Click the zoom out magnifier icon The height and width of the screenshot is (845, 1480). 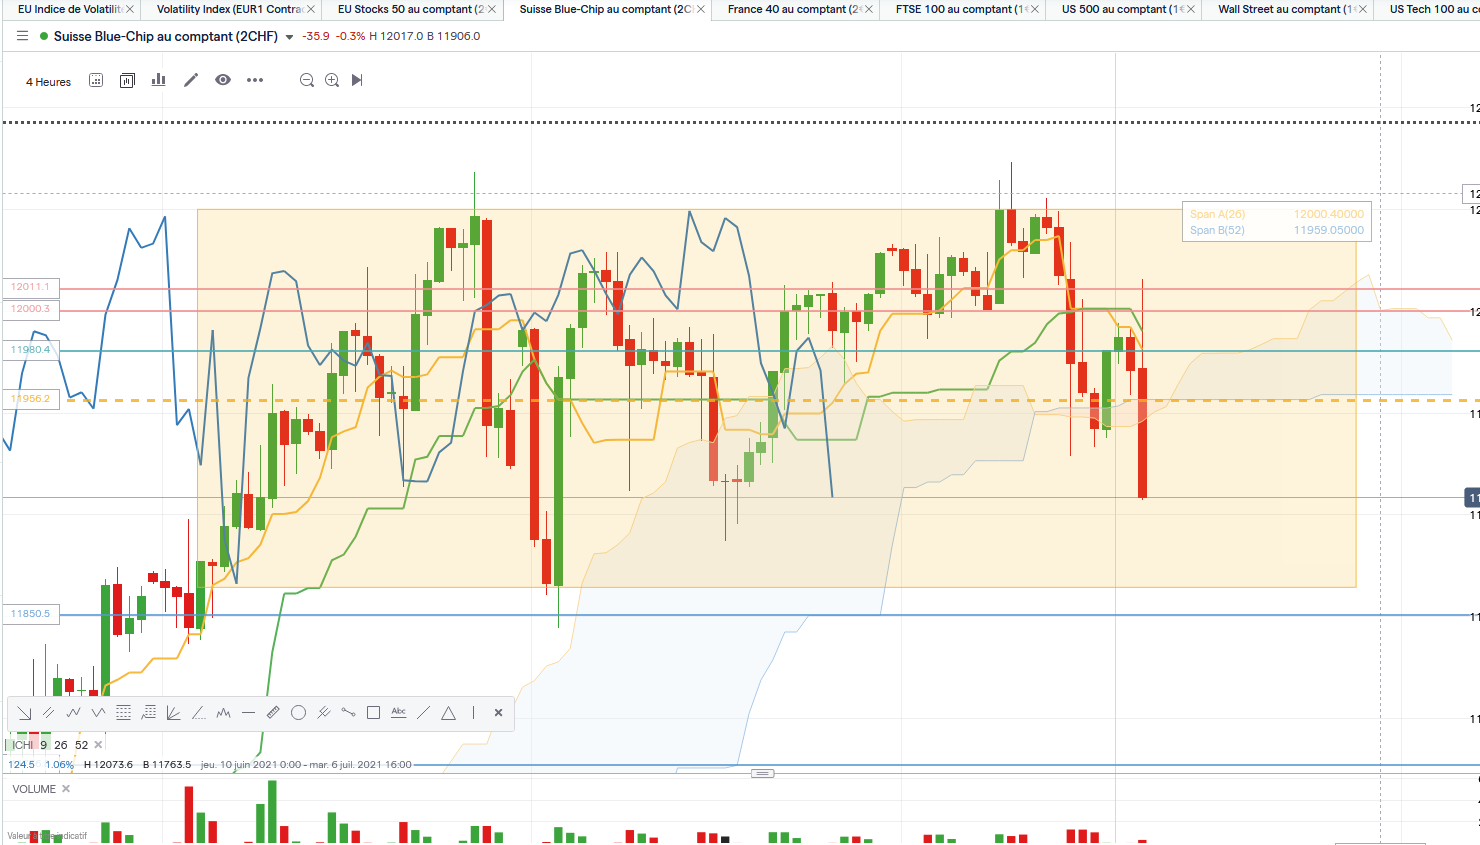(x=307, y=80)
